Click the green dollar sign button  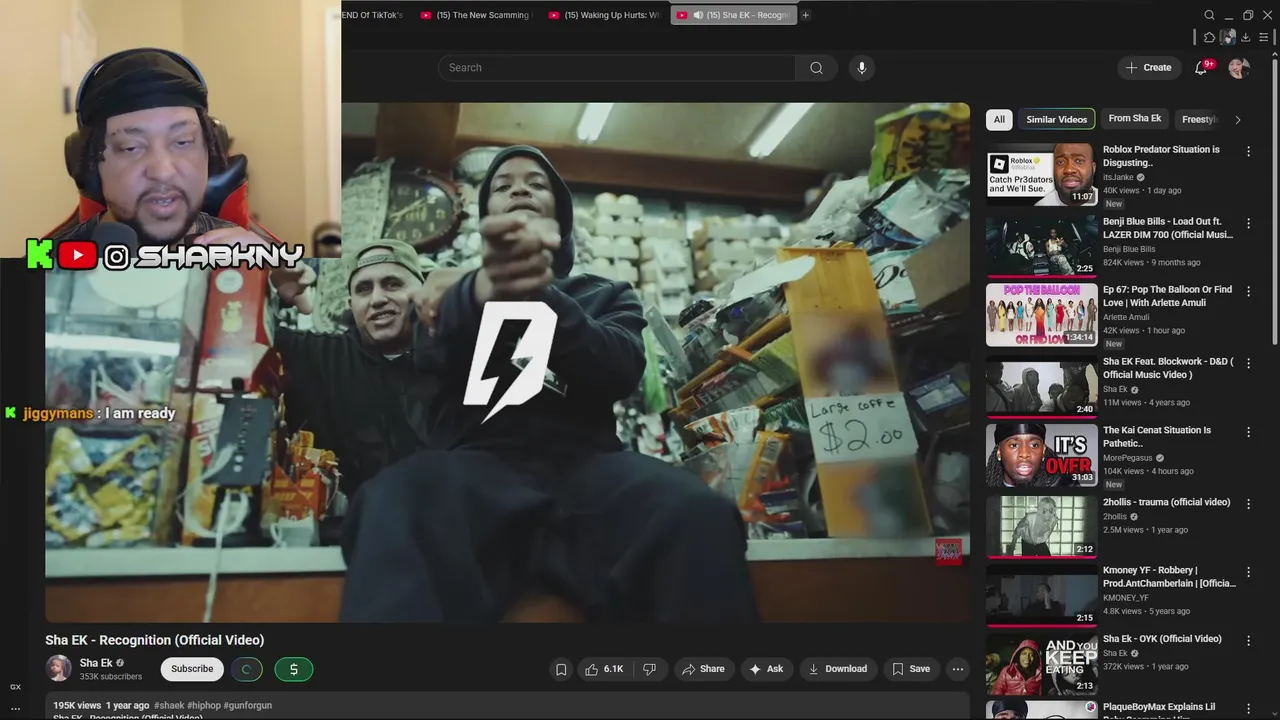293,669
